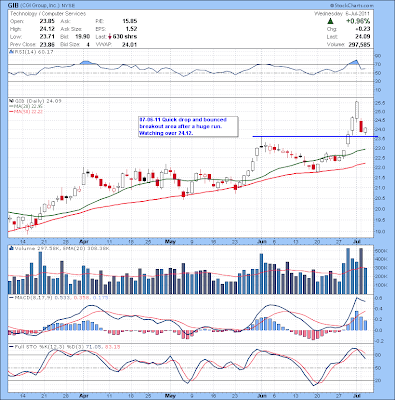This screenshot has width=395, height=400.
Task: Click the EPS value 1.52
Action: tap(131, 29)
